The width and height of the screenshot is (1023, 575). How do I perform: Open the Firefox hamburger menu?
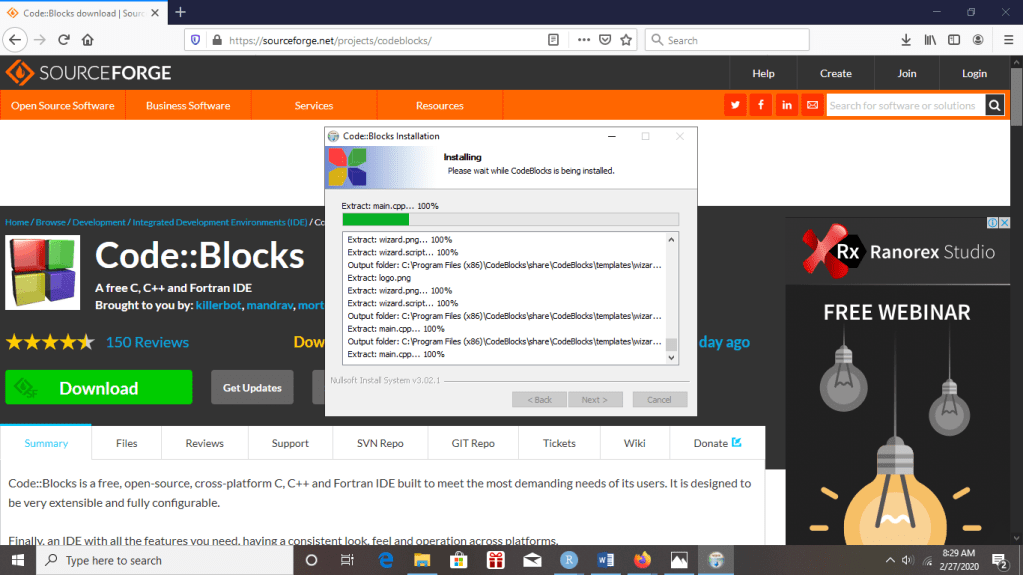point(1003,40)
